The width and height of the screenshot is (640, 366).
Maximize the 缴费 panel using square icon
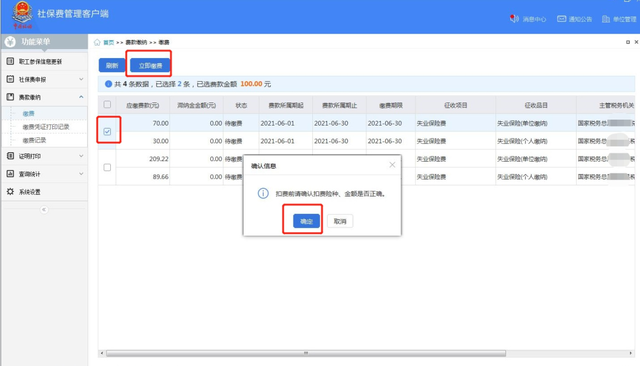click(x=628, y=42)
